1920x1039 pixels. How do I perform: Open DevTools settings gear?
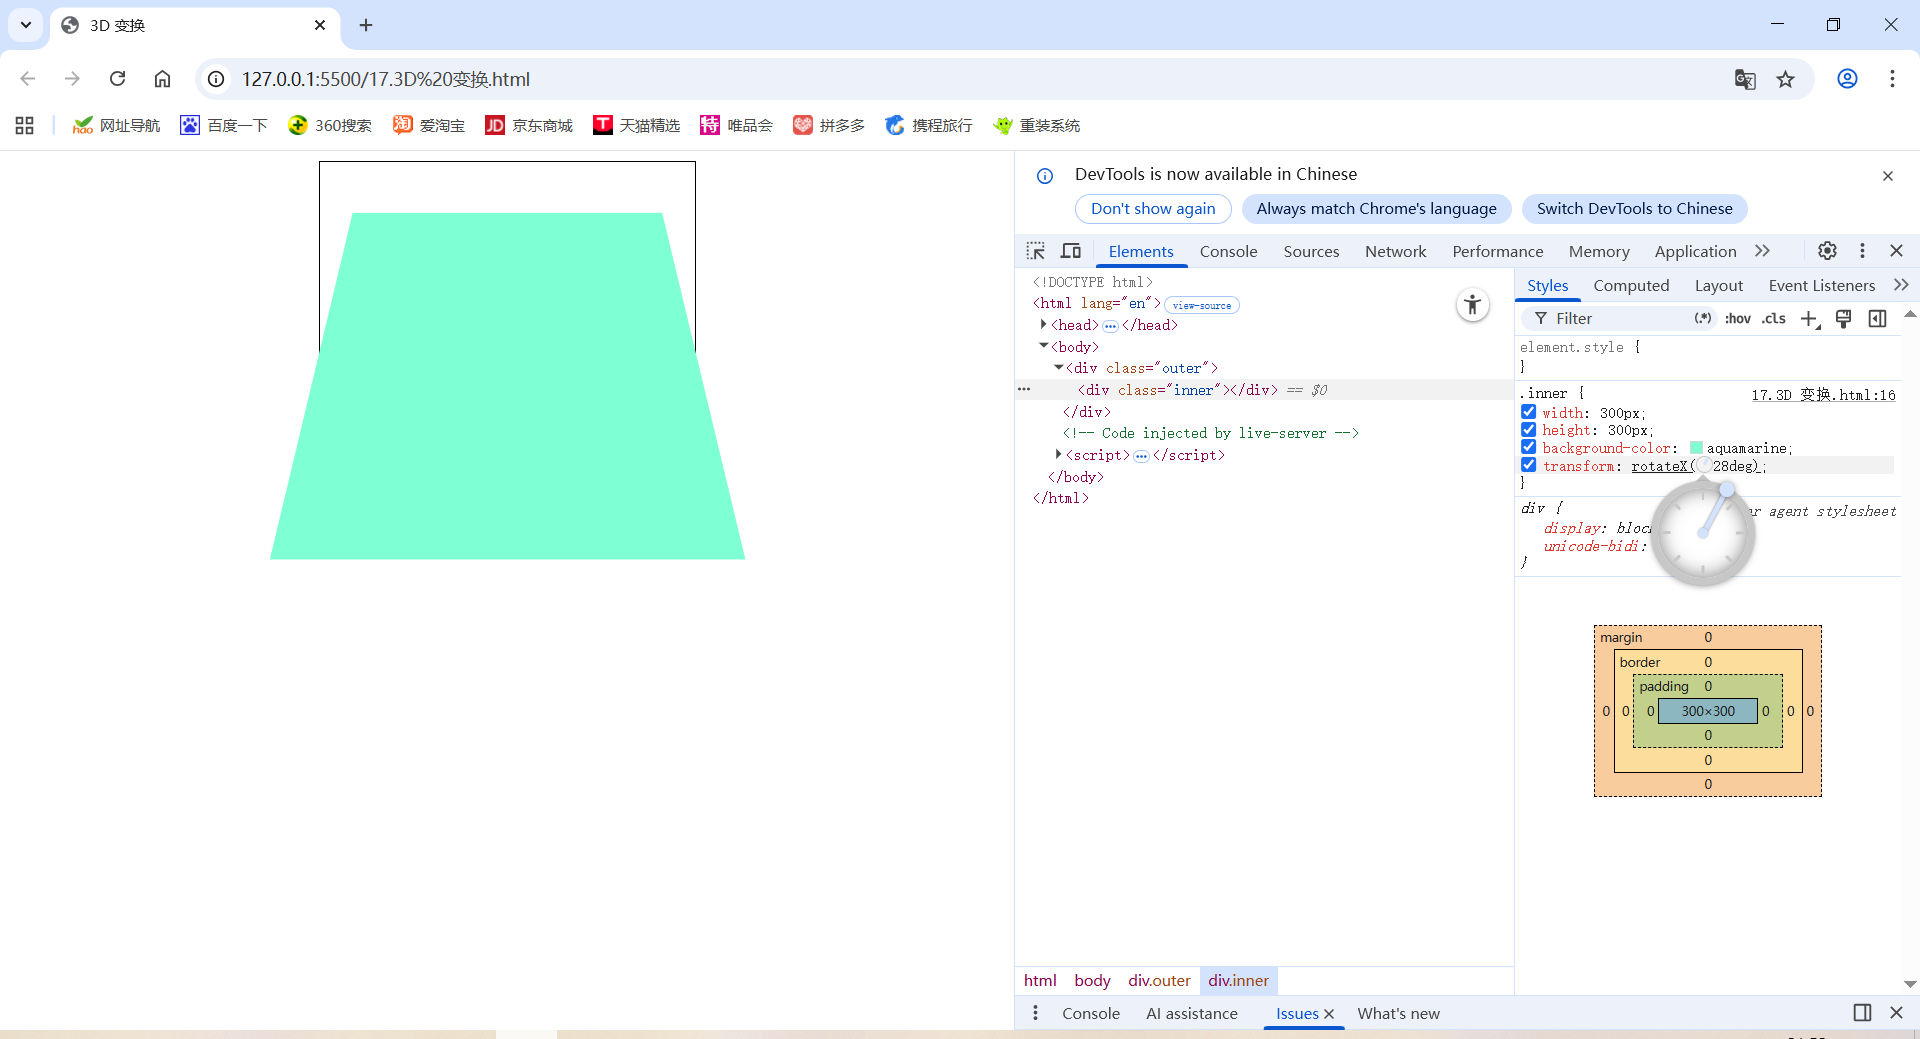[x=1827, y=251]
